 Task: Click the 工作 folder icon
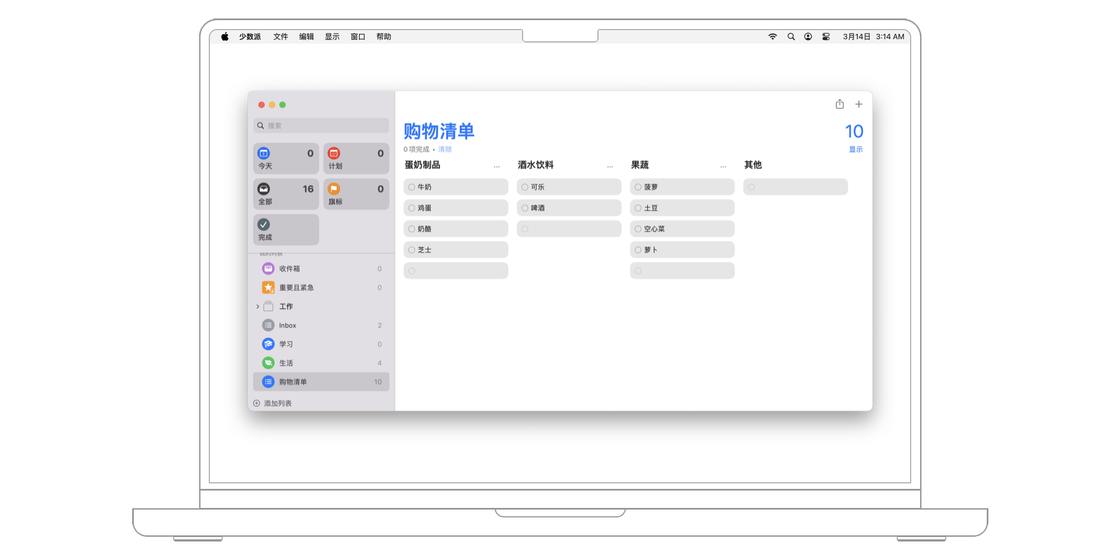[x=268, y=306]
